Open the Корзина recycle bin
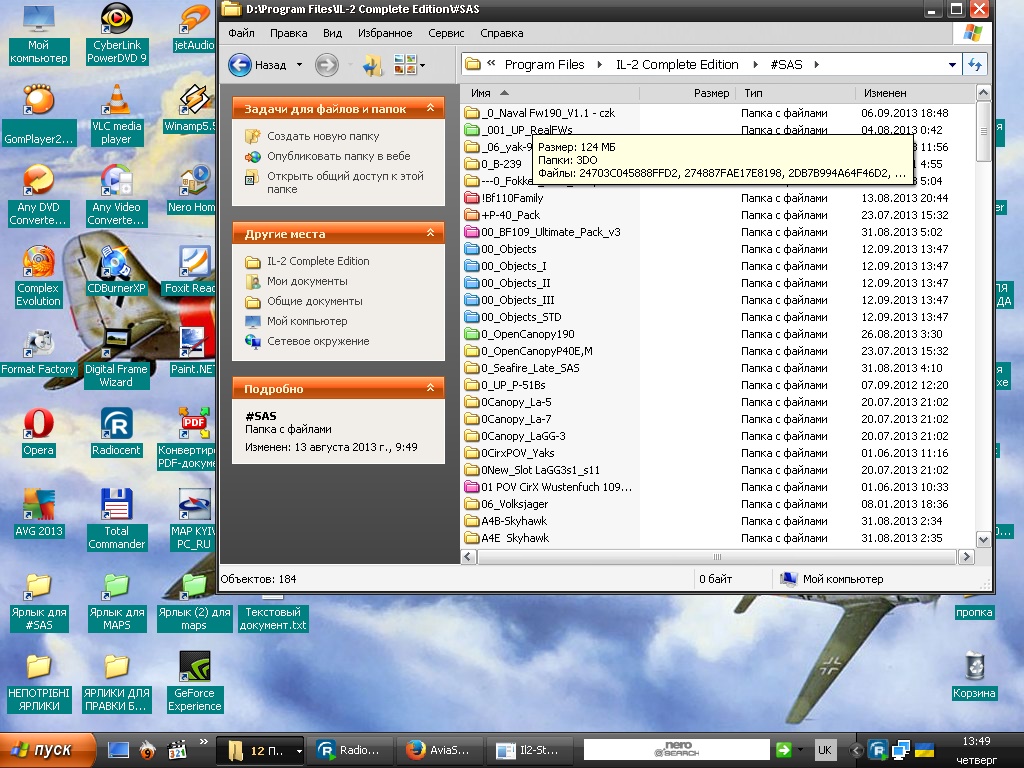Viewport: 1024px width, 768px height. tap(974, 675)
